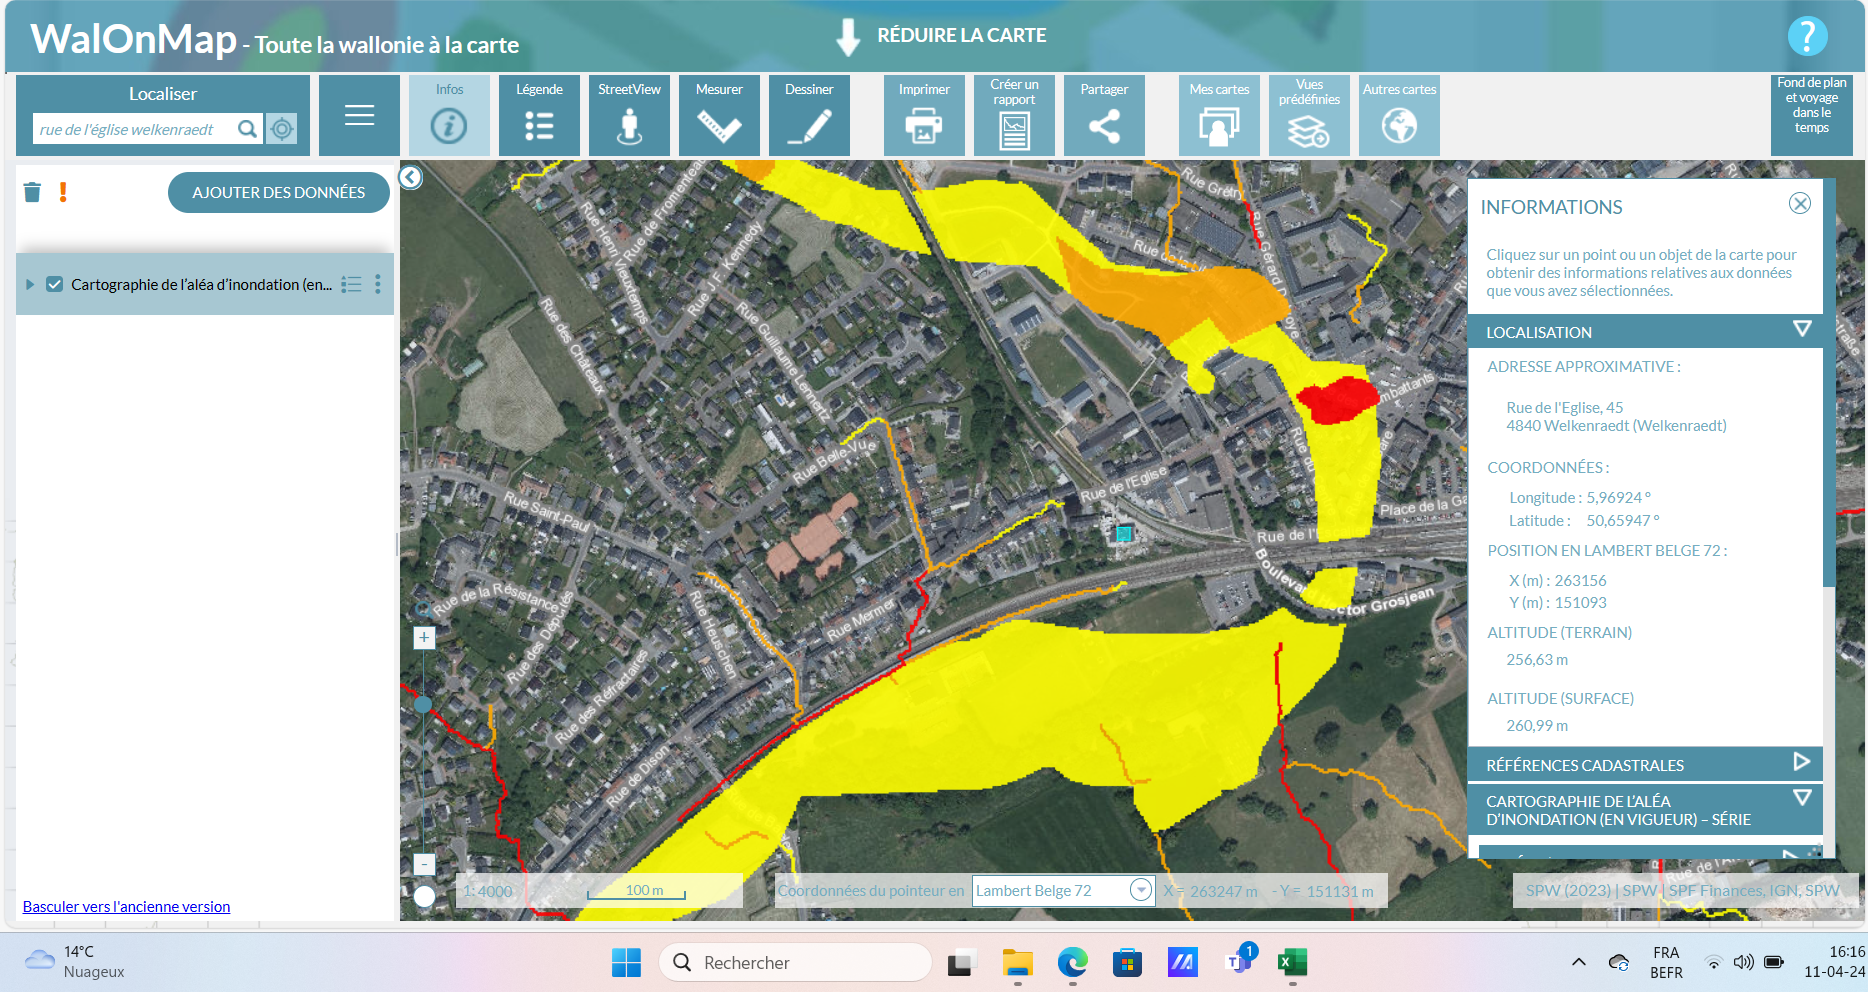Uncheck the Cartographie de l'aléa d'inondation layer
Viewport: 1868px width, 992px height.
tap(55, 284)
